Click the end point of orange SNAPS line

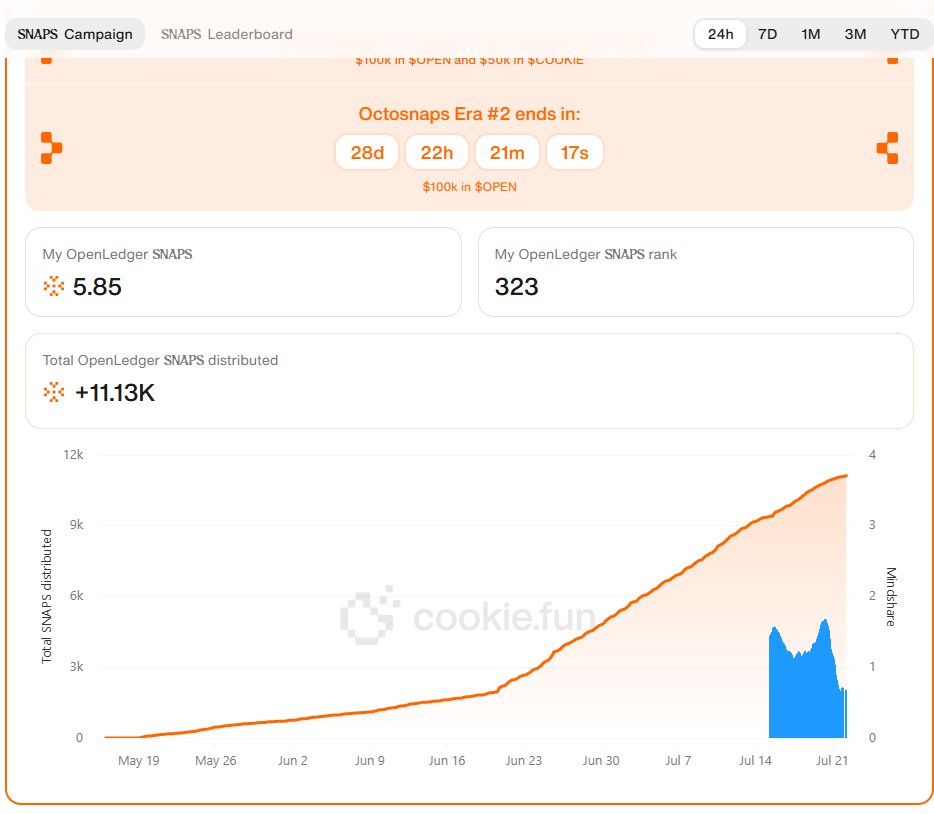[846, 476]
